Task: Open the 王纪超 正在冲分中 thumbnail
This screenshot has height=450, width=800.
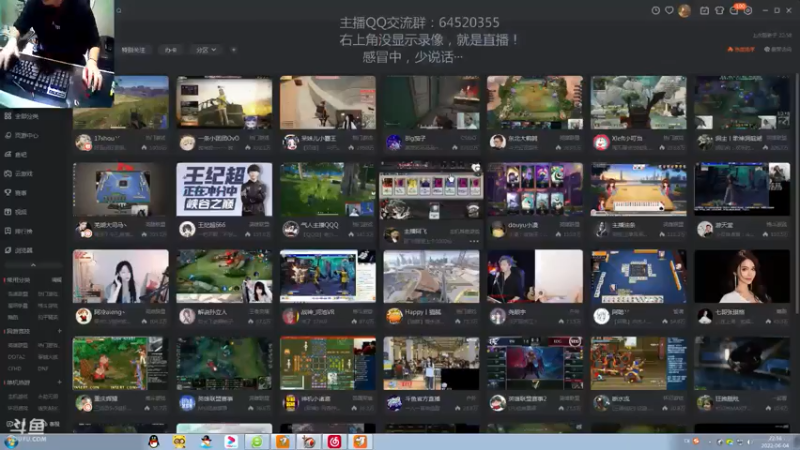Action: tap(224, 189)
